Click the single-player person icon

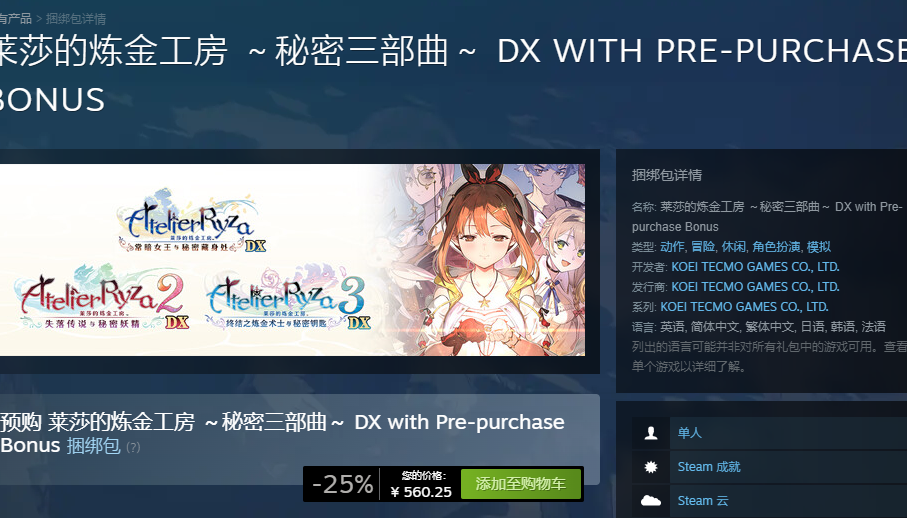(651, 433)
